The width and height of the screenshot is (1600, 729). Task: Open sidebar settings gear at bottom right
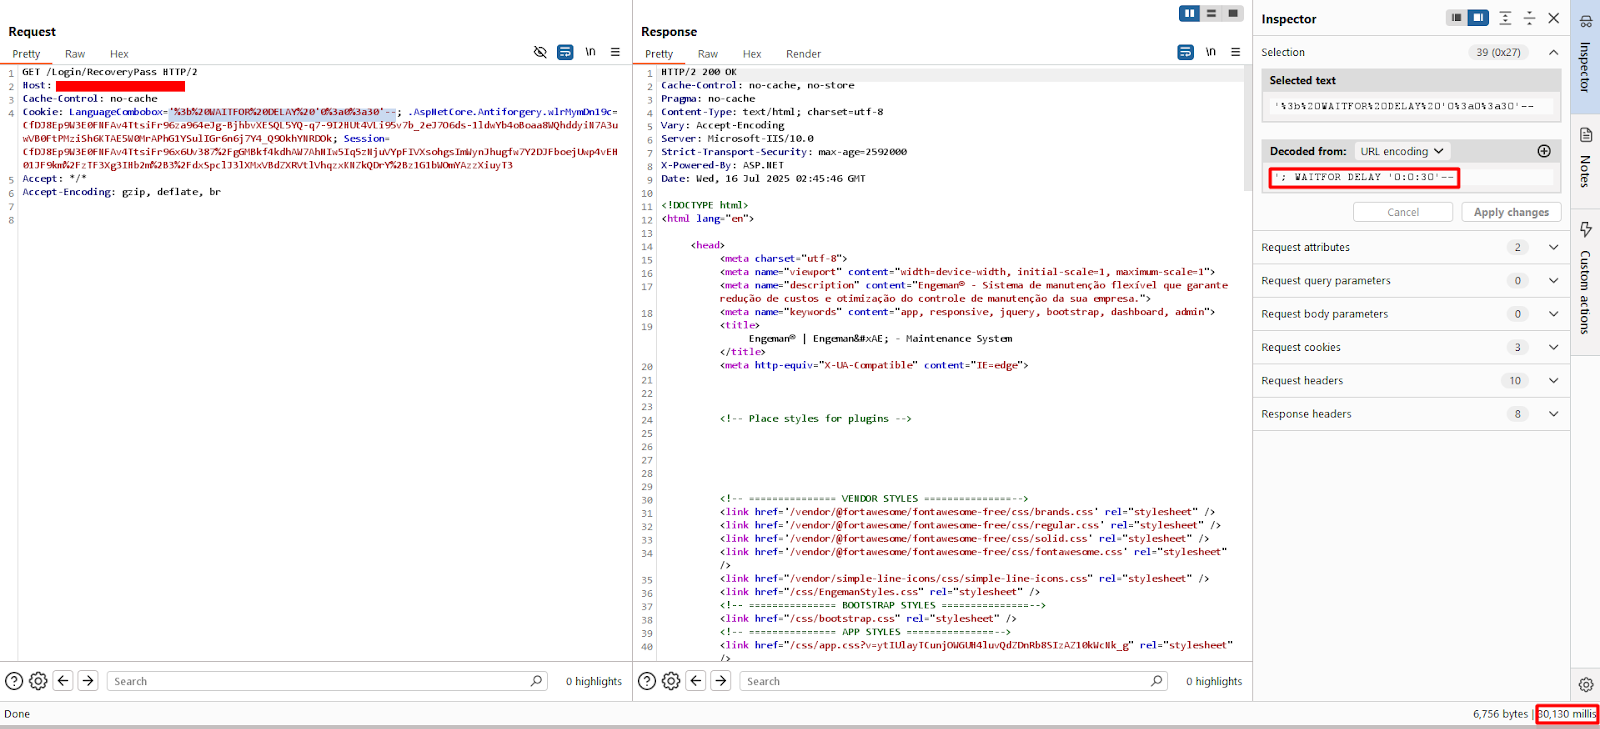click(1586, 685)
